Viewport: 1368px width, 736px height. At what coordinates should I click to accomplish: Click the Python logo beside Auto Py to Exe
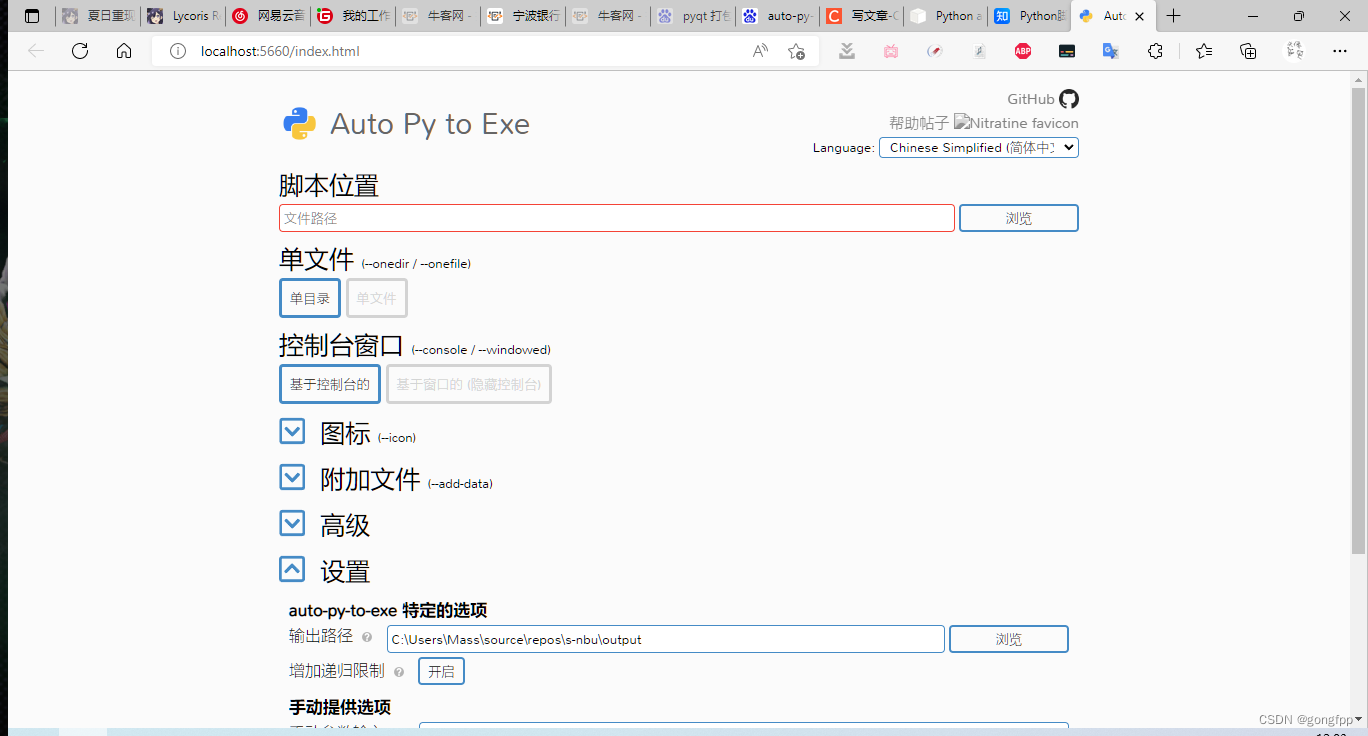300,123
